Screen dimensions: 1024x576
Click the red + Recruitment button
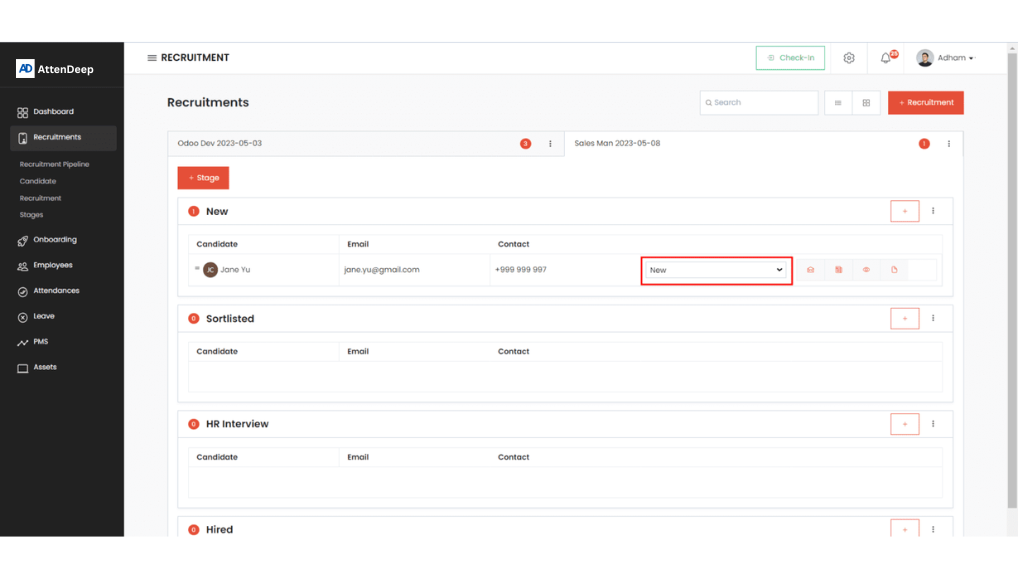925,103
